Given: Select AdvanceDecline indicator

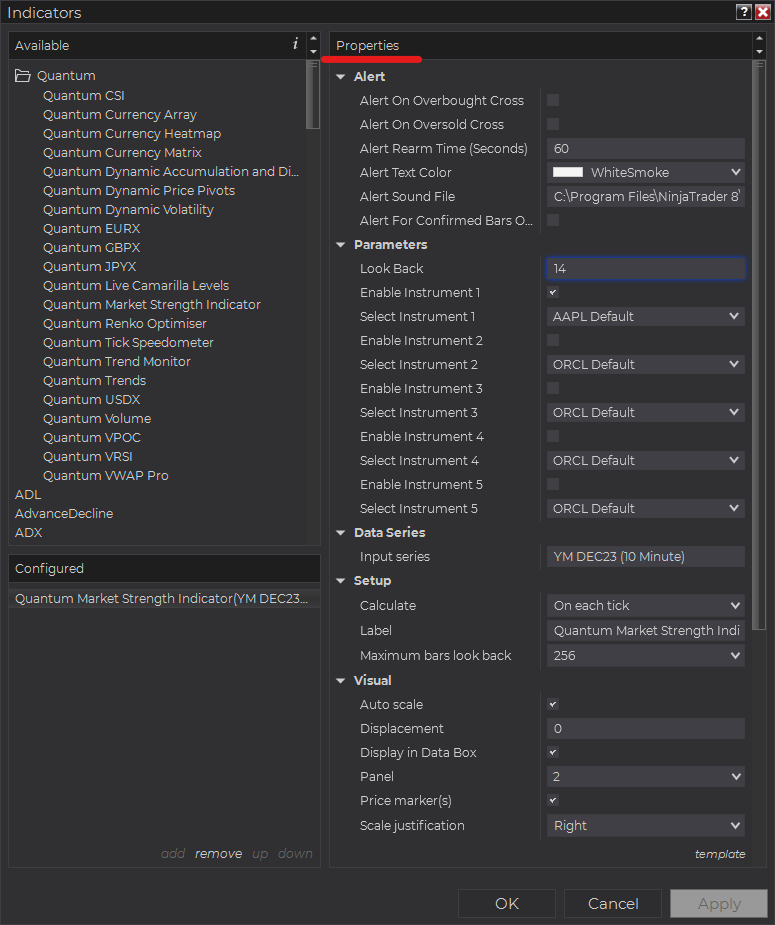Looking at the screenshot, I should point(64,513).
